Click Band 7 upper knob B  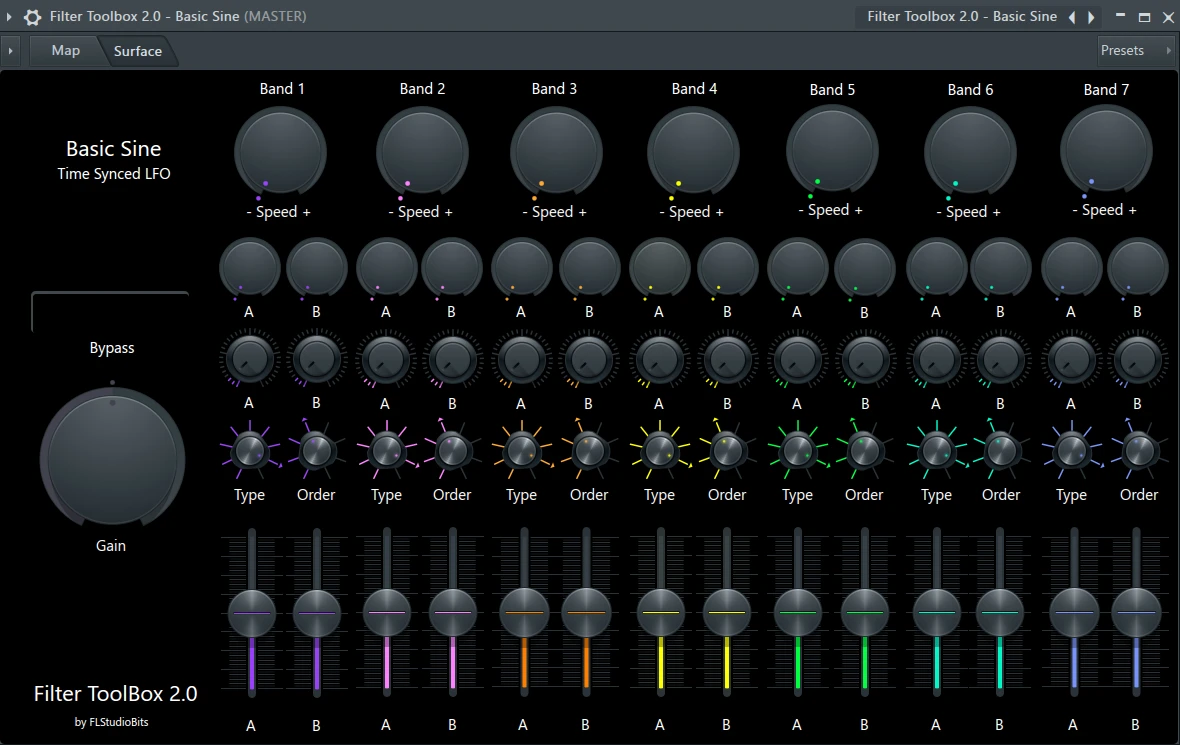1138,268
